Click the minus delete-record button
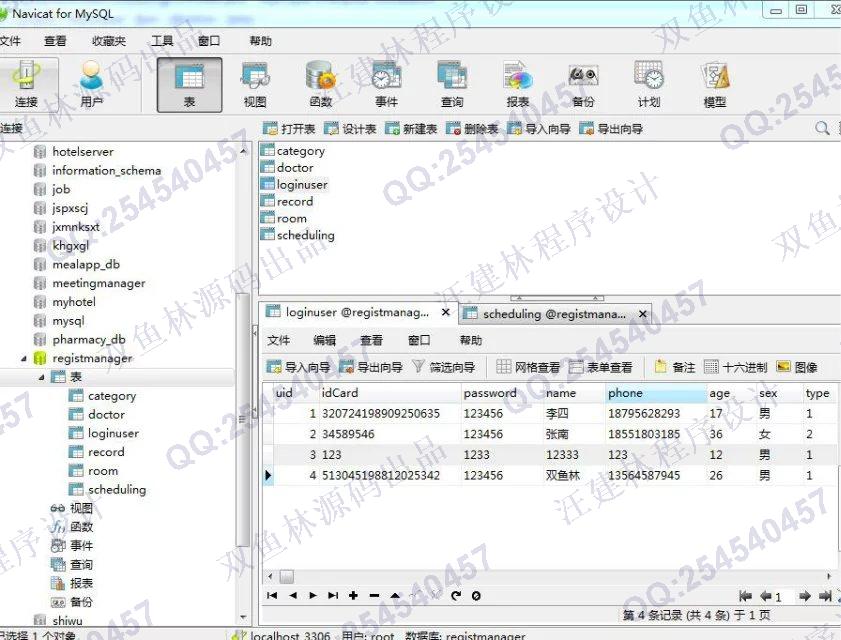The height and width of the screenshot is (640, 841). pyautogui.click(x=374, y=595)
